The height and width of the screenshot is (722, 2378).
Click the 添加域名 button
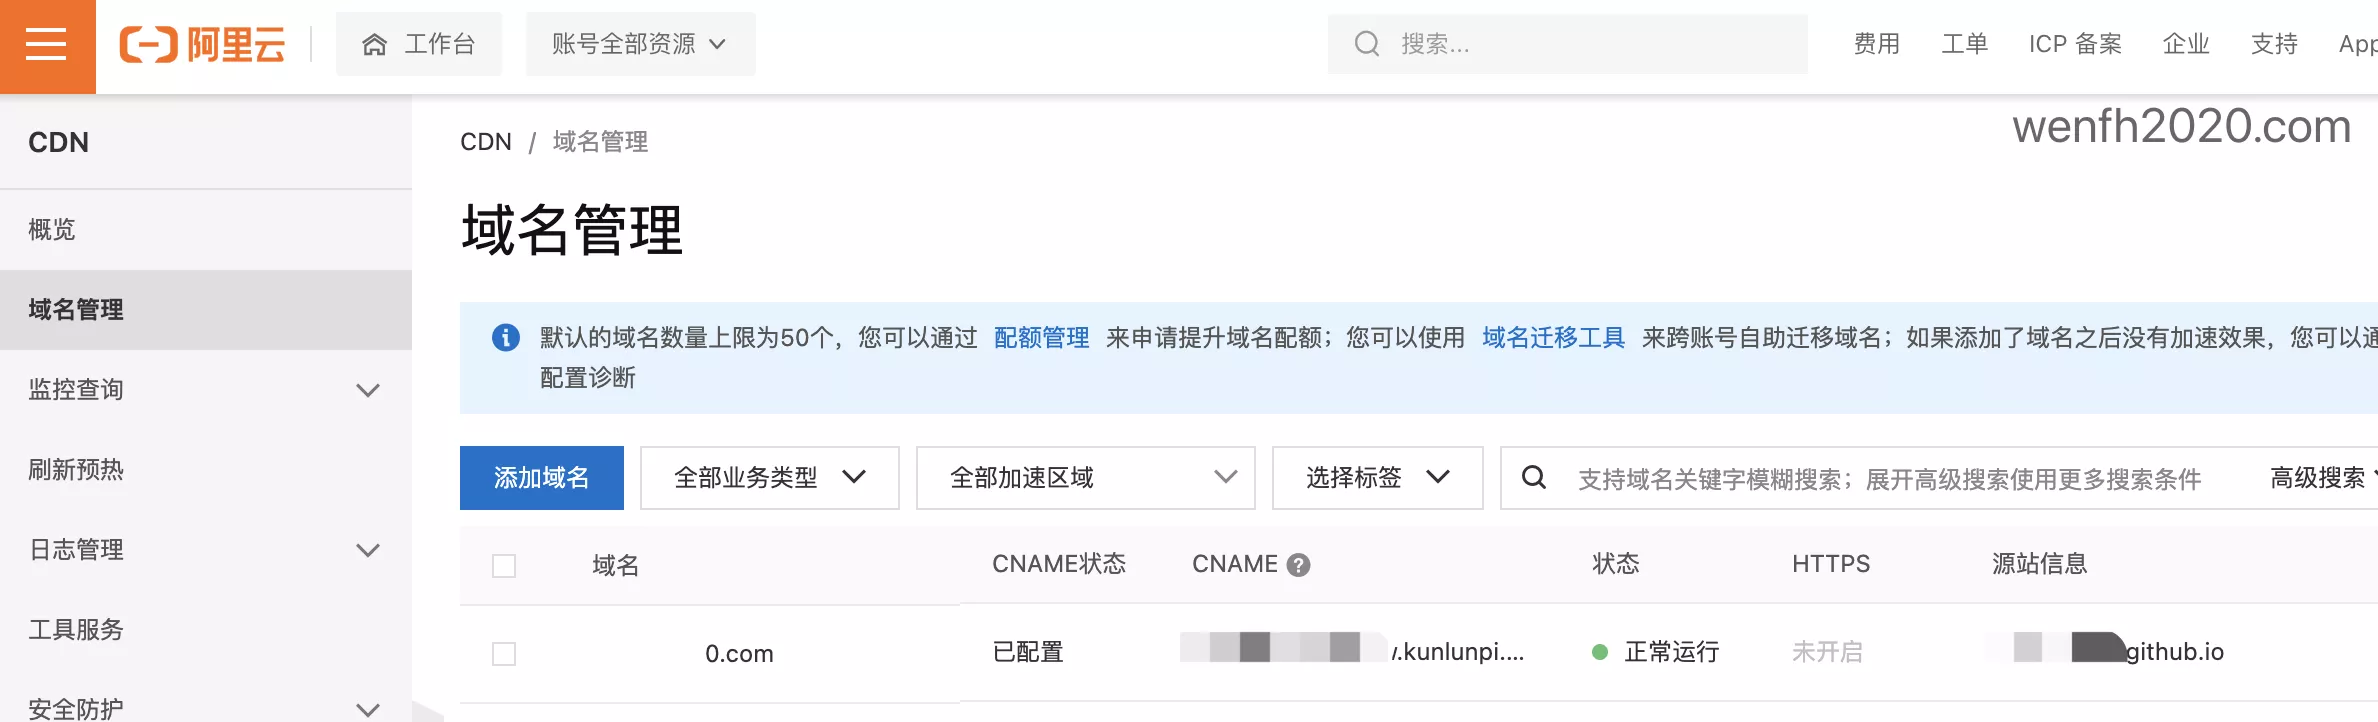point(541,478)
